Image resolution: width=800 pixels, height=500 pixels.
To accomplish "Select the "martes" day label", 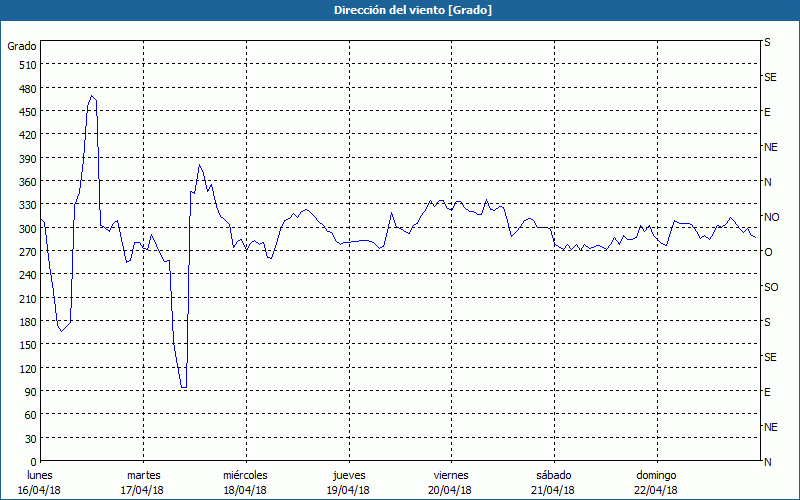I will tap(144, 475).
